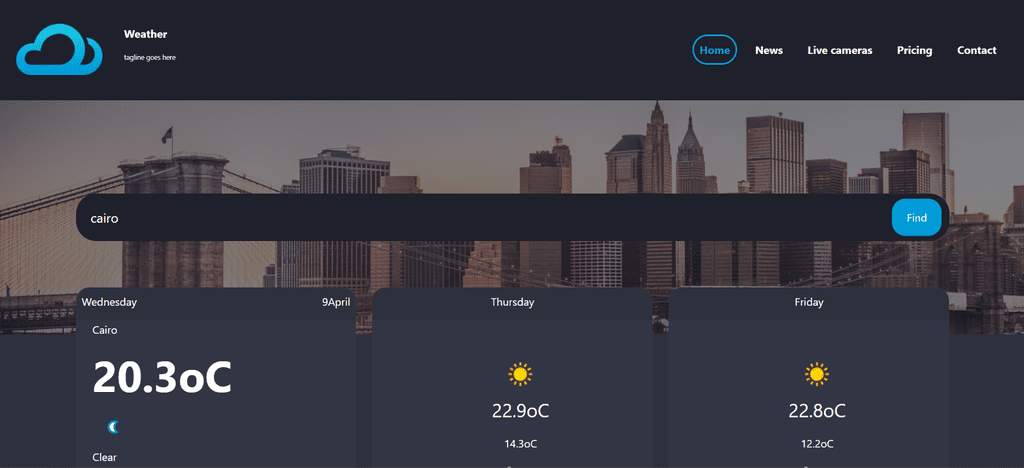Viewport: 1024px width, 468px height.
Task: Click the moon icon under Cairo temperature
Action: pyautogui.click(x=114, y=428)
